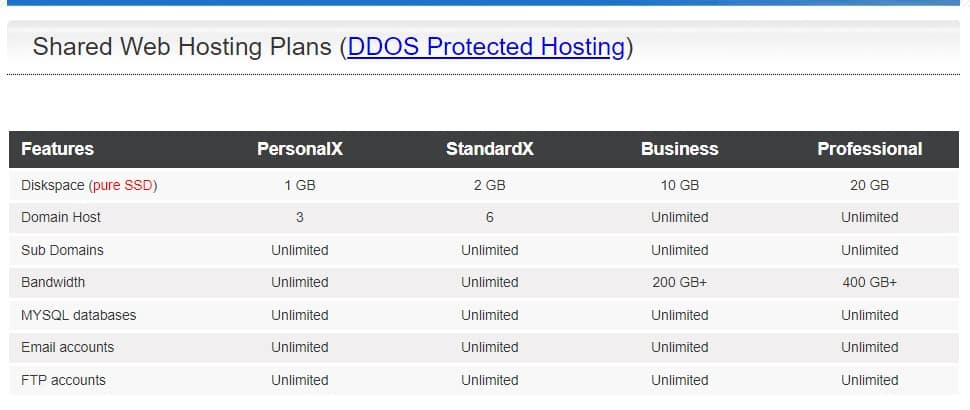Click the Features column header
970x410 pixels.
(x=58, y=149)
